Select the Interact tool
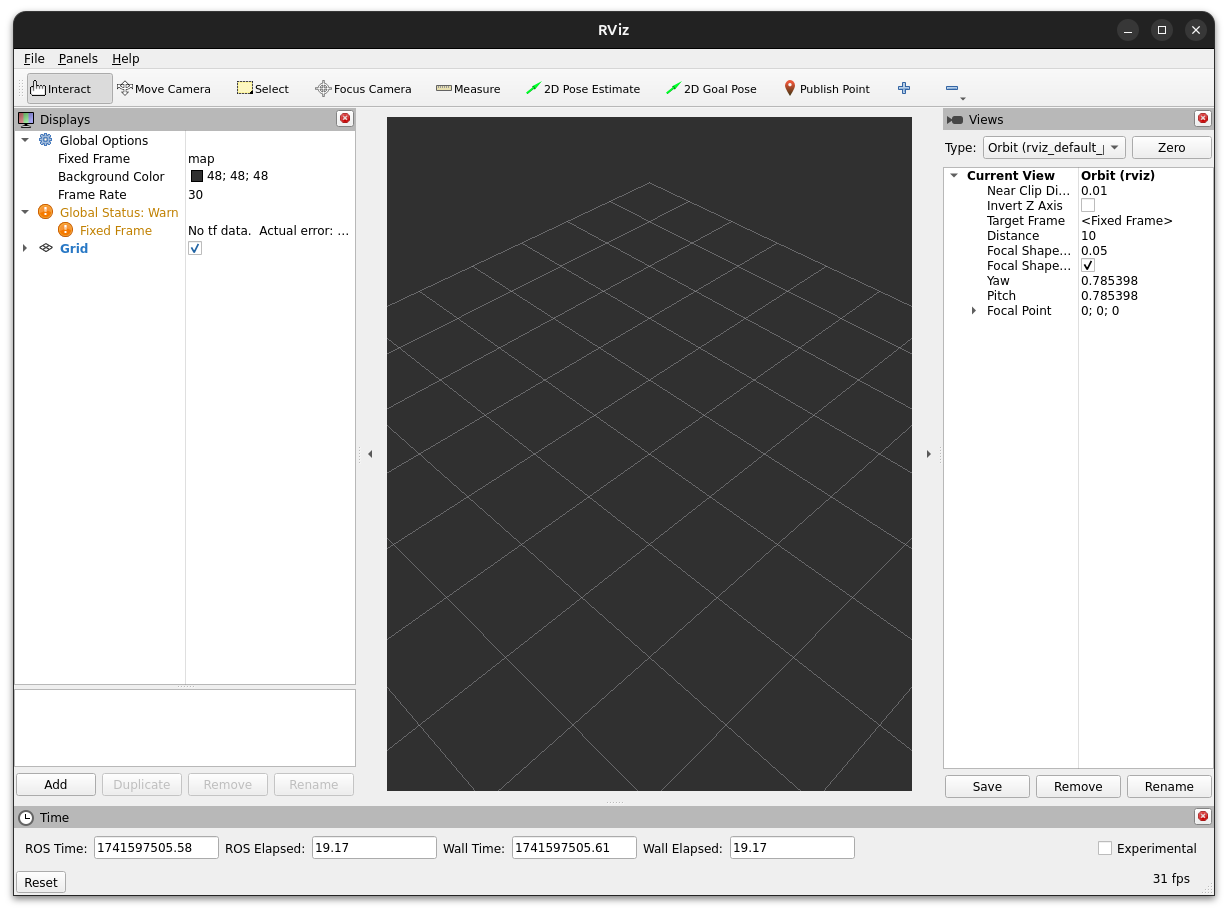Screen dimensions: 1228x912 click(x=69, y=88)
